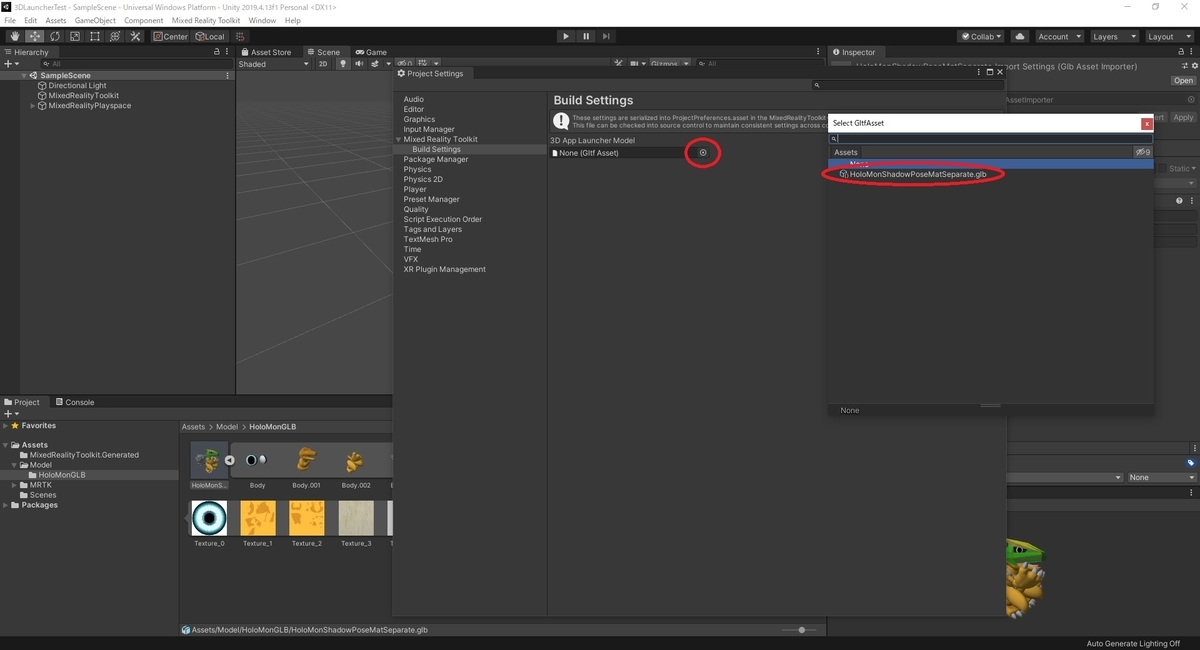Screen dimensions: 1200x650
Task: Collapse SampleScene in Hierarchy
Action: (x=23, y=75)
